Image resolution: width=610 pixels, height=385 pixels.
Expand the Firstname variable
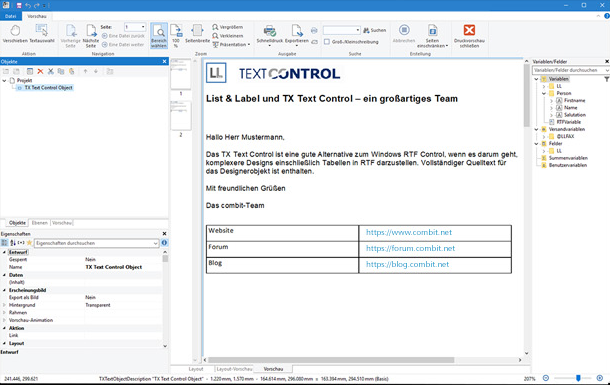(551, 101)
